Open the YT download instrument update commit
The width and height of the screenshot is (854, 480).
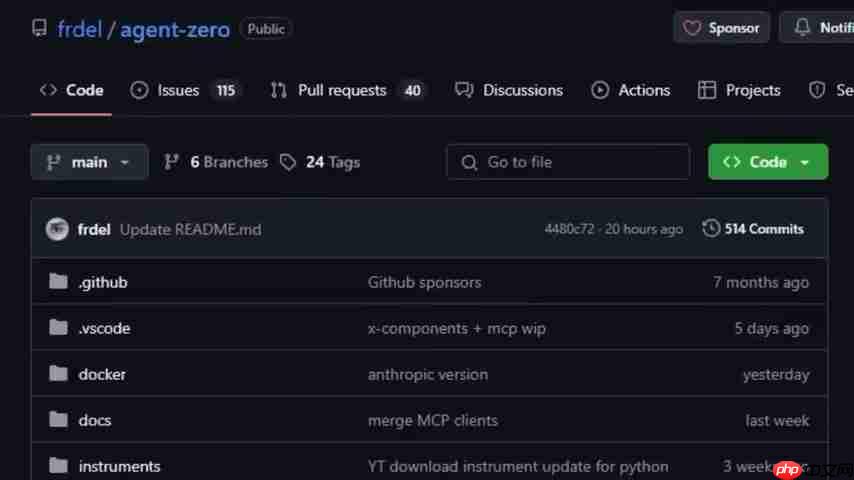[x=518, y=467]
